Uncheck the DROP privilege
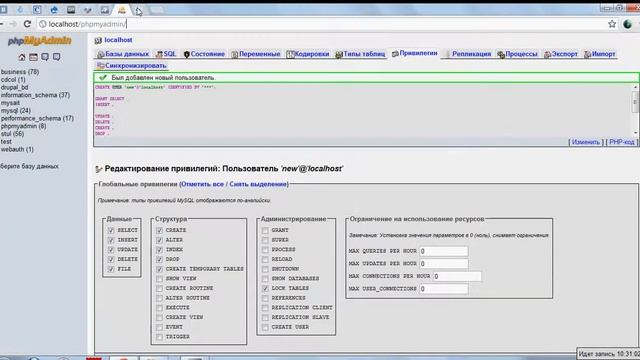 [x=160, y=260]
